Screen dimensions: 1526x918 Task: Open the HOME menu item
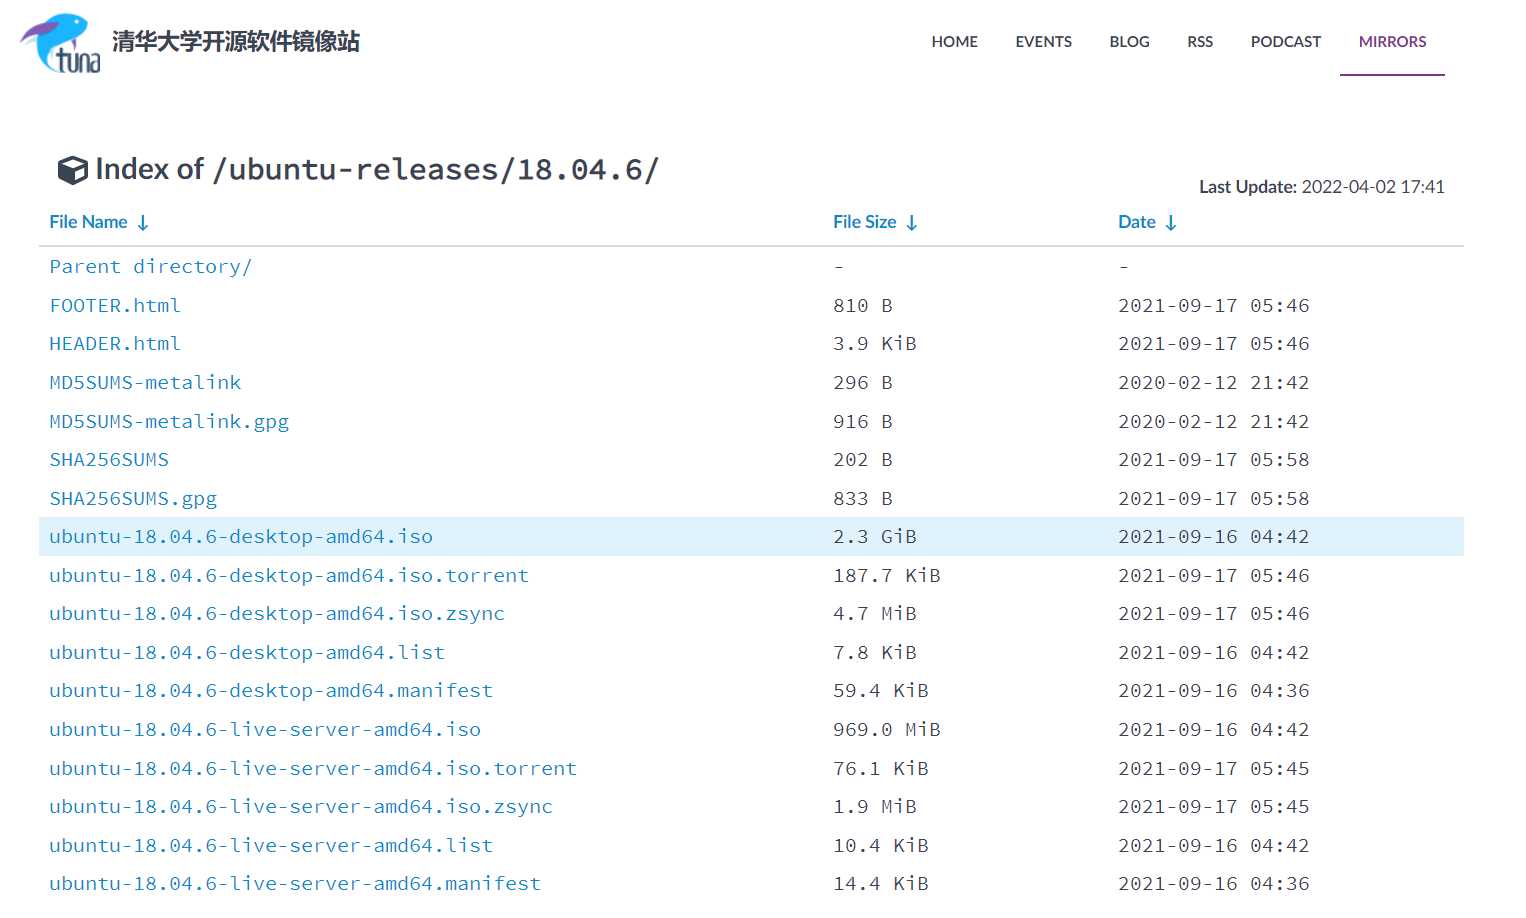pos(954,42)
